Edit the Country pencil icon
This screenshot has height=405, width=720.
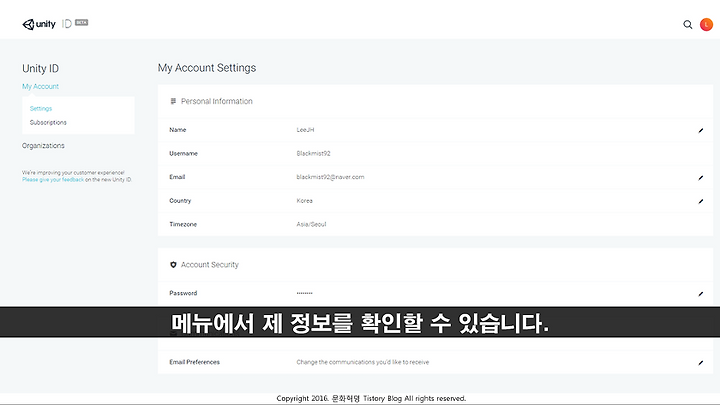click(701, 201)
